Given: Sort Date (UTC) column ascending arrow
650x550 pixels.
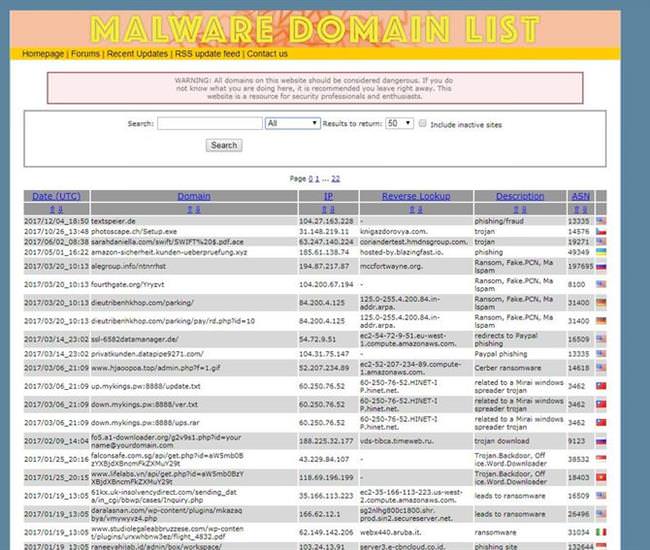Looking at the screenshot, I should point(52,209).
